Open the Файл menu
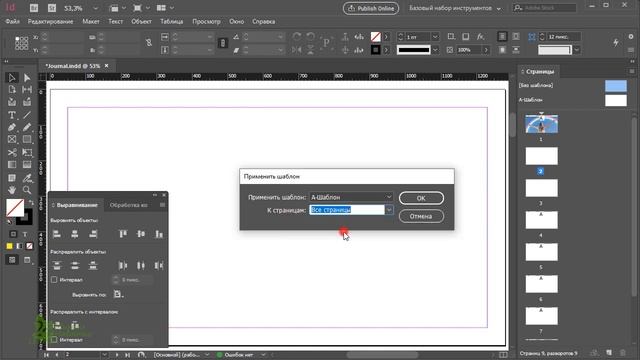 pos(13,21)
